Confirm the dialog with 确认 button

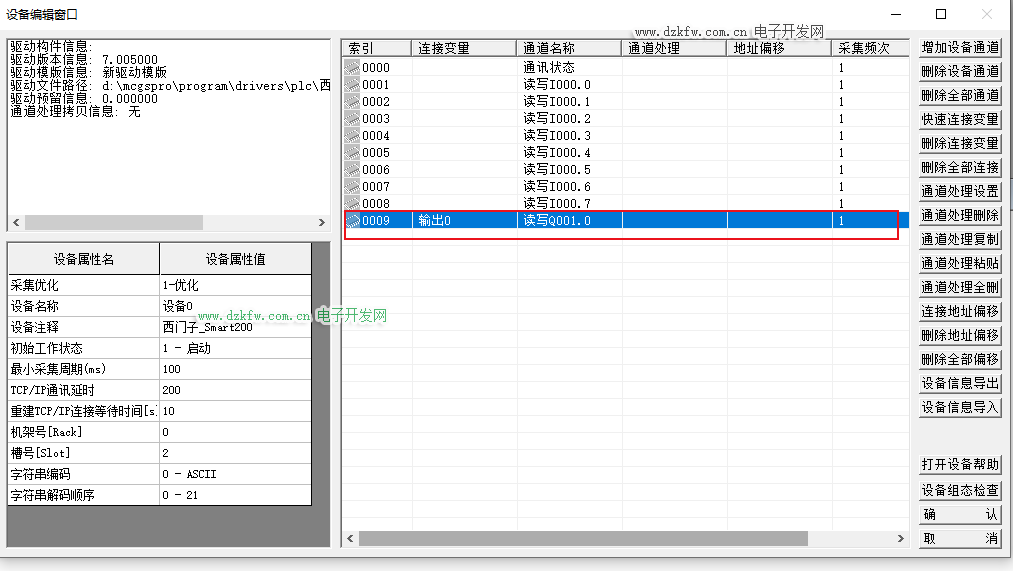click(x=959, y=514)
